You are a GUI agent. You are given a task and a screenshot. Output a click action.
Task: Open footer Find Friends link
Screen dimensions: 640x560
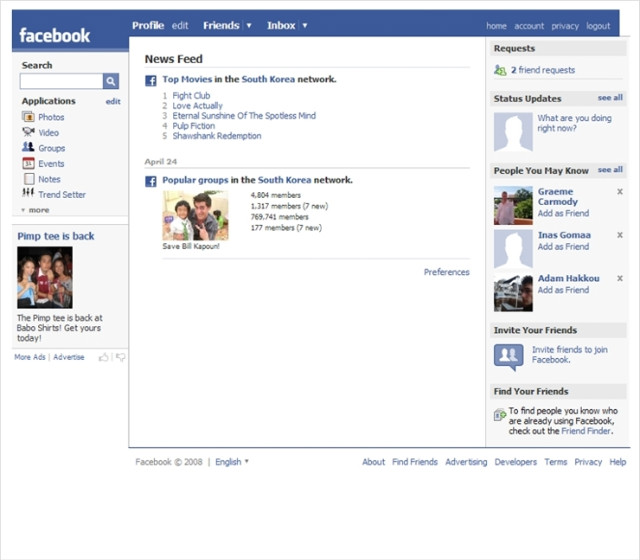[415, 462]
